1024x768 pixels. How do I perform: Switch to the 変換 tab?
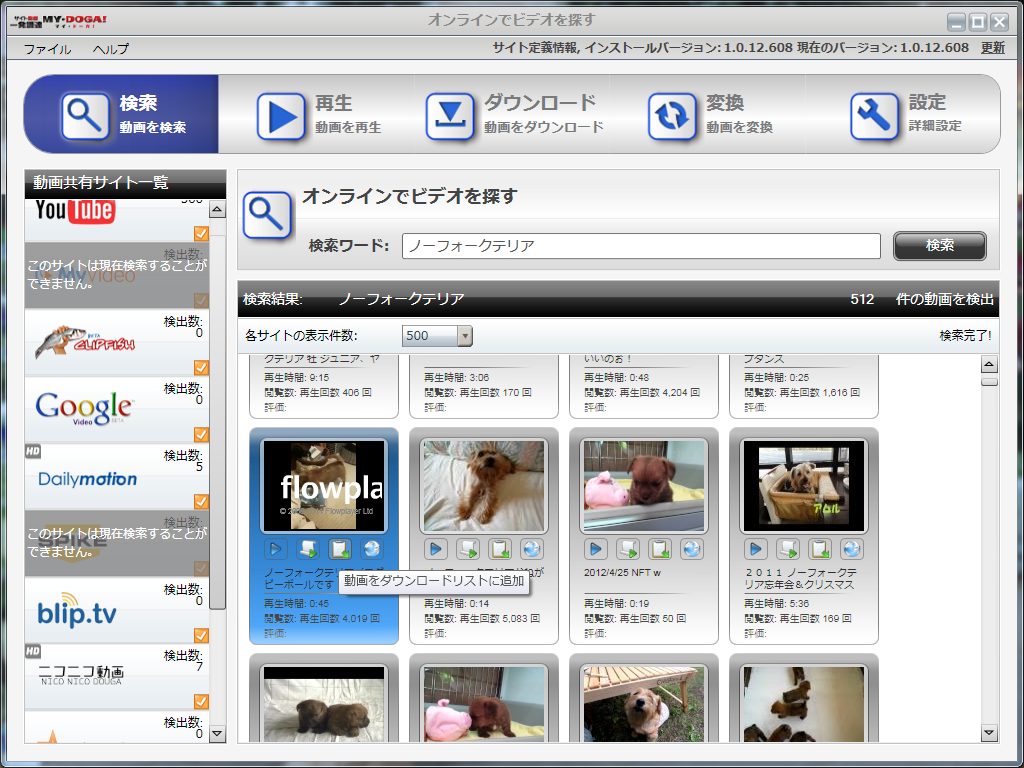[708, 114]
